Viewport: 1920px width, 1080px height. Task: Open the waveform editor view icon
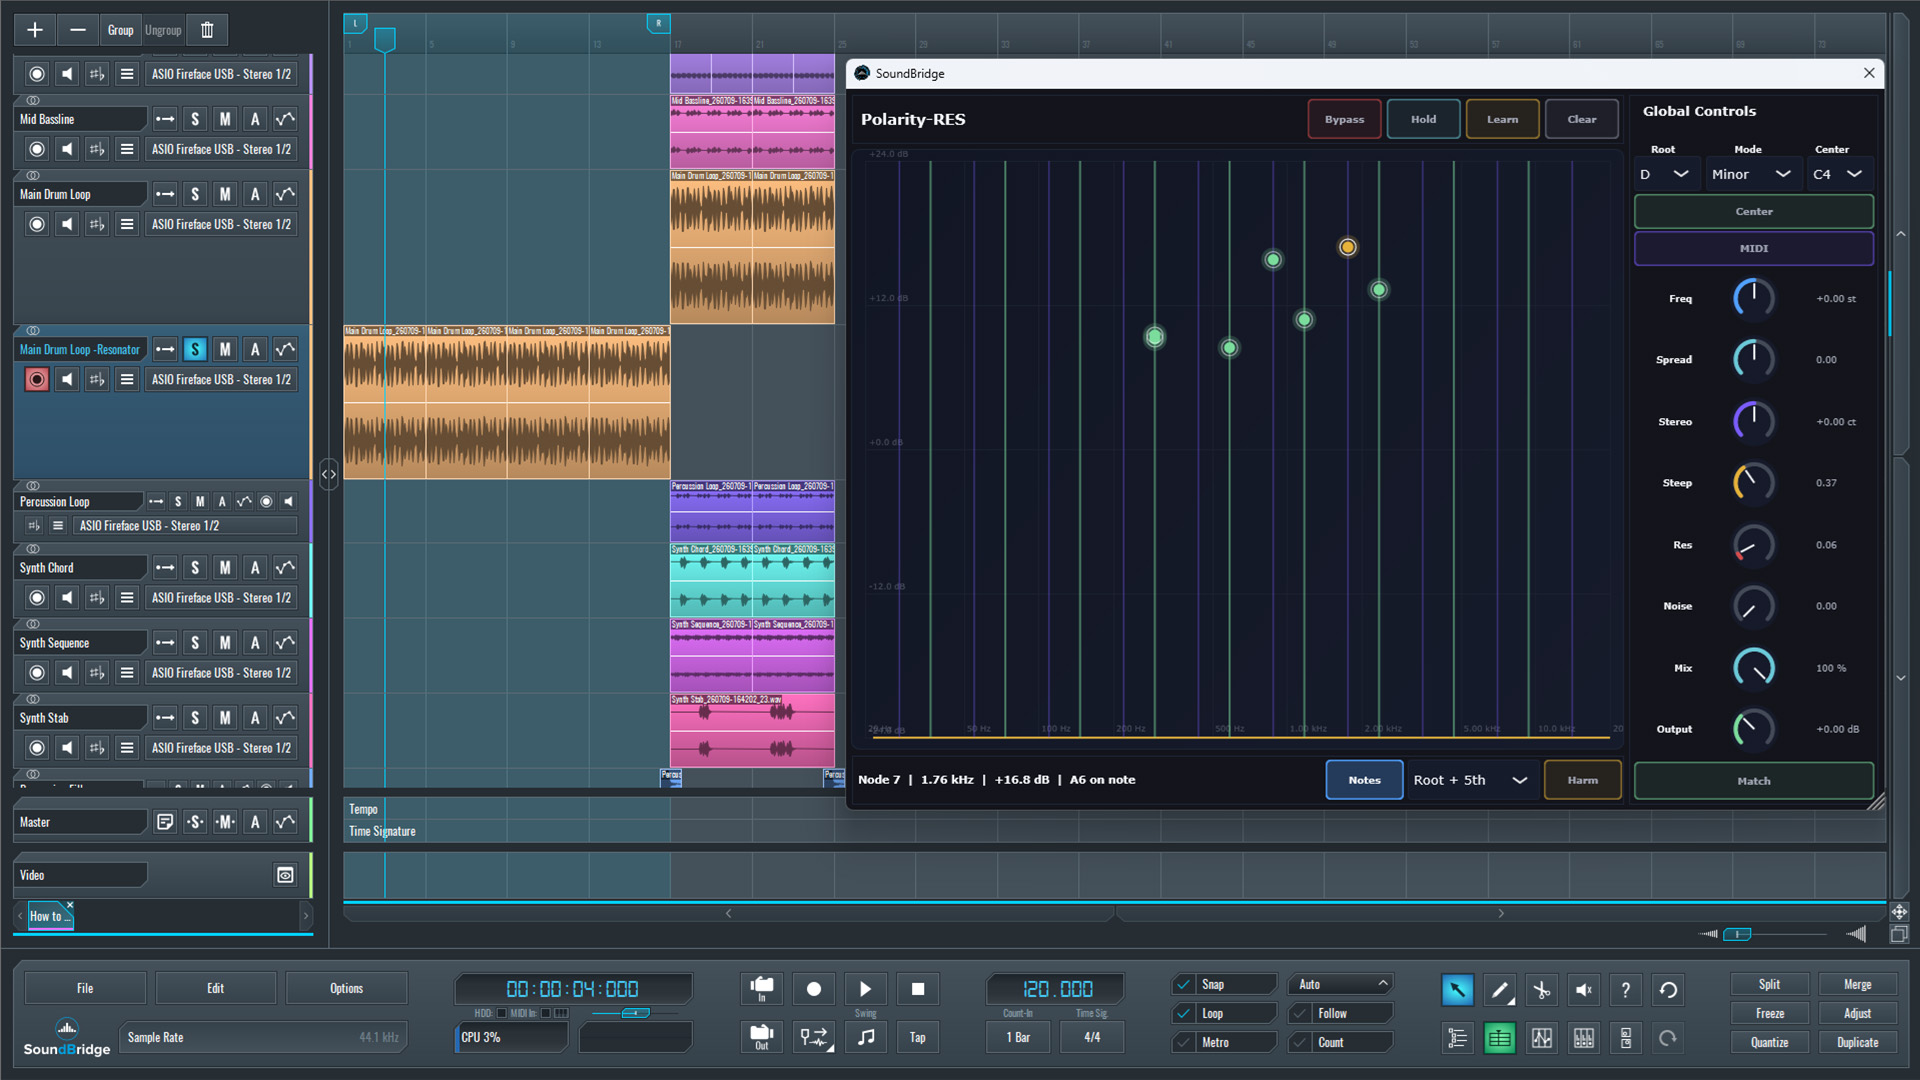coord(1542,1038)
